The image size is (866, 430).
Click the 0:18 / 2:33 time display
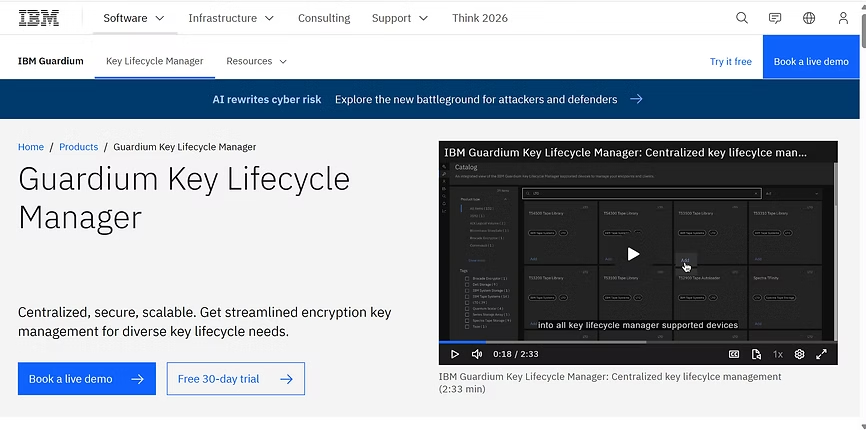point(516,354)
